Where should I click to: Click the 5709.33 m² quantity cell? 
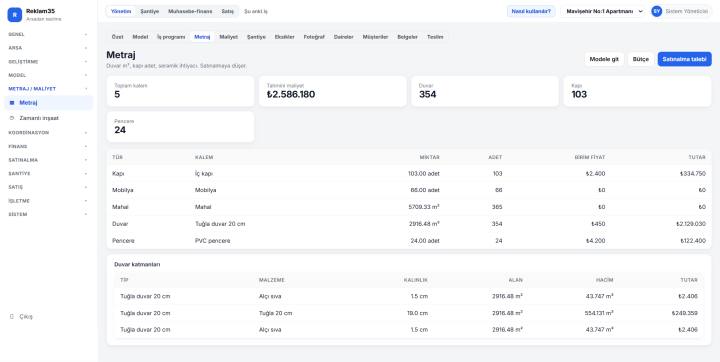(x=424, y=207)
